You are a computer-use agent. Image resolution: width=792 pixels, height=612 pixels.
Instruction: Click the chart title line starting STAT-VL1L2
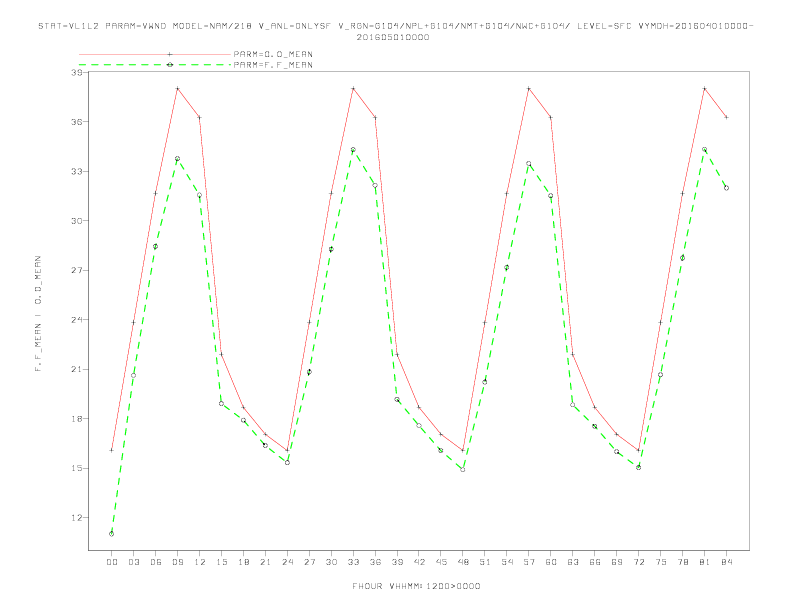pos(395,26)
